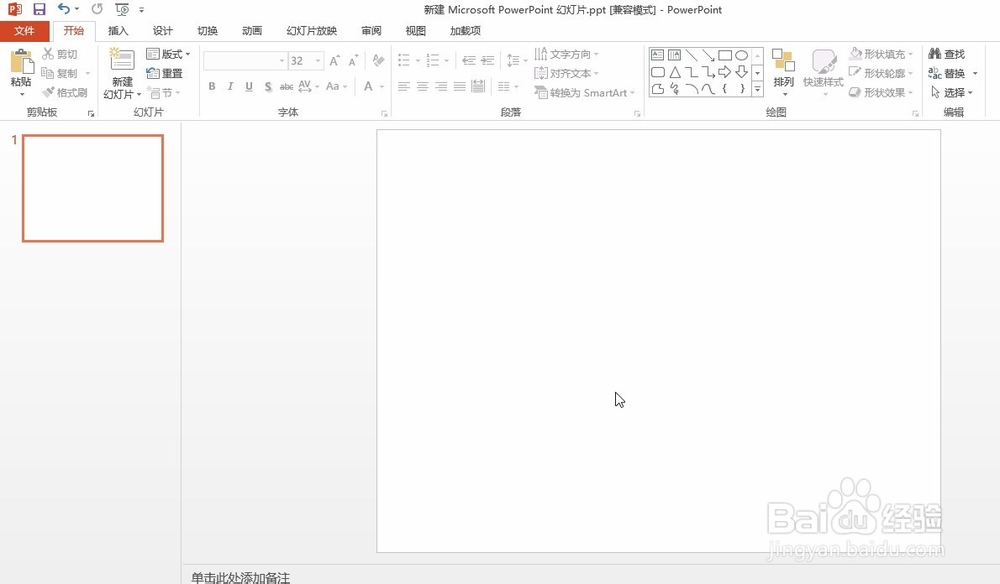This screenshot has height=584, width=1000.
Task: Select the Isosceles Triangle shape
Action: tap(675, 72)
